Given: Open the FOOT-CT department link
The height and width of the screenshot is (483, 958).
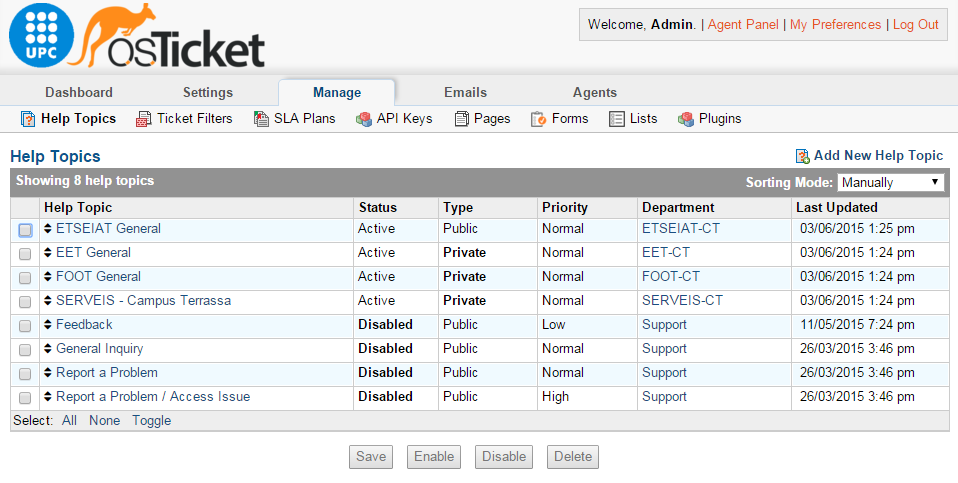Looking at the screenshot, I should tap(671, 277).
